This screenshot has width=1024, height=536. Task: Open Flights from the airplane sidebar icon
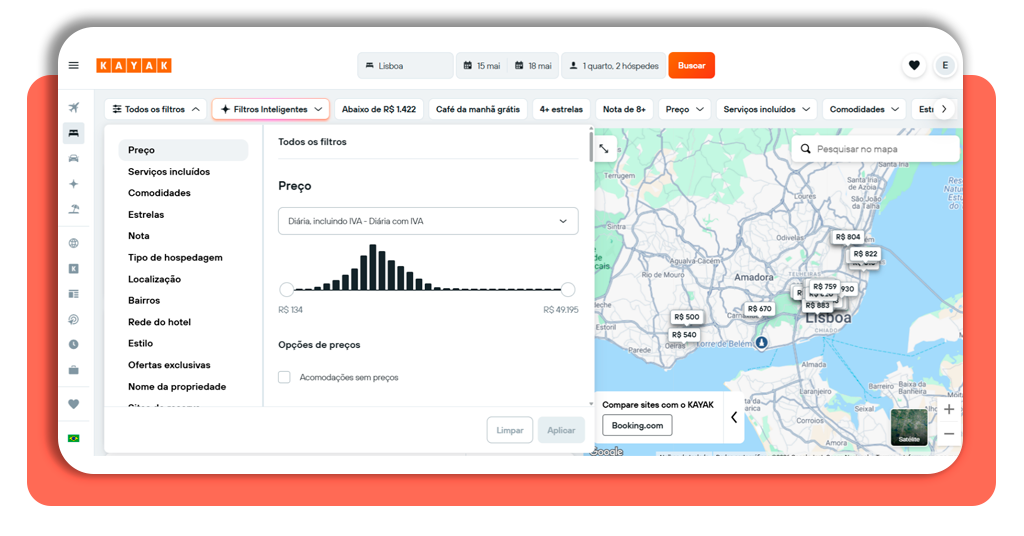click(74, 107)
